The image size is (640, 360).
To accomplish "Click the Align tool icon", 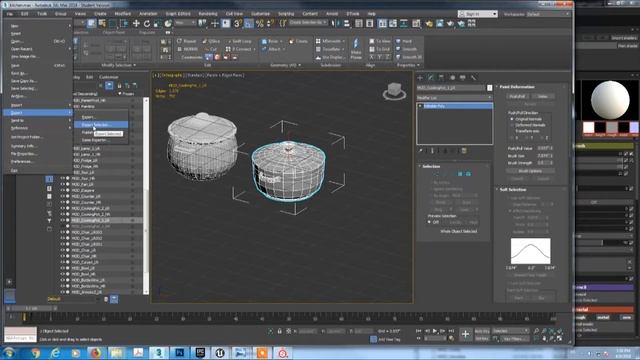I will point(346,24).
